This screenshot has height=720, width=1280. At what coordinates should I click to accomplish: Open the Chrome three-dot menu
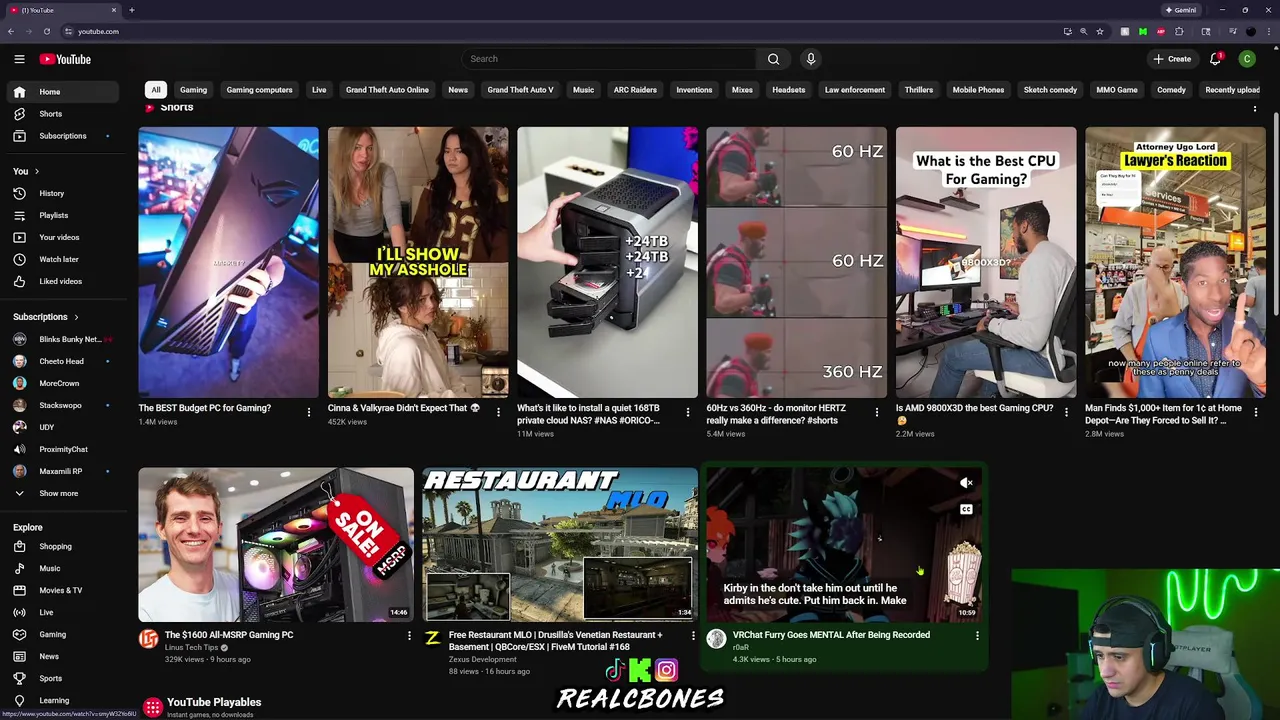pyautogui.click(x=1270, y=32)
